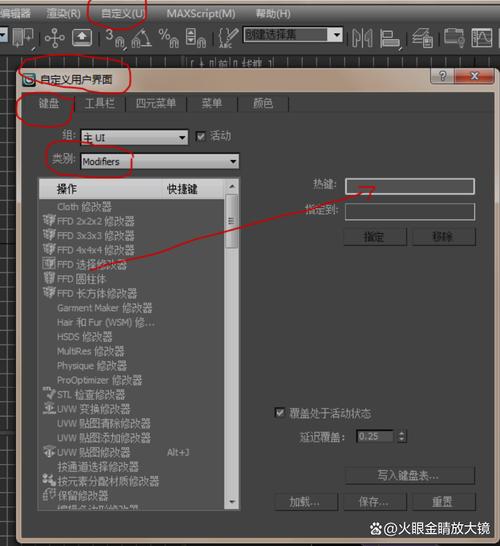
Task: Toggle the Angle Snap icon
Action: click(x=141, y=38)
